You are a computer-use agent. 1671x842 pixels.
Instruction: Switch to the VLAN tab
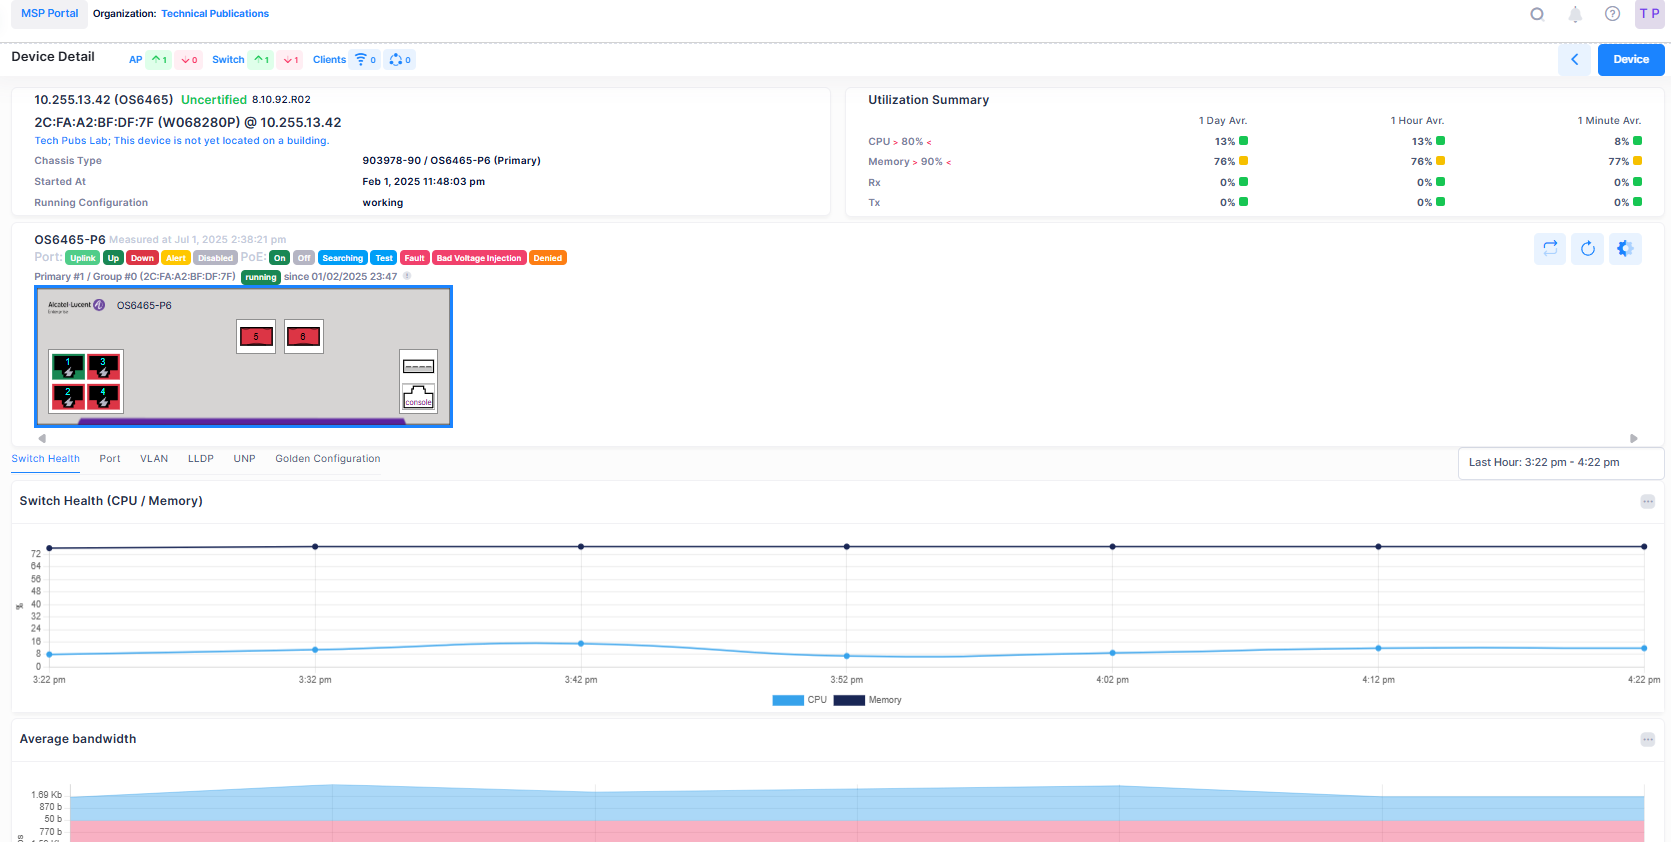pos(154,459)
